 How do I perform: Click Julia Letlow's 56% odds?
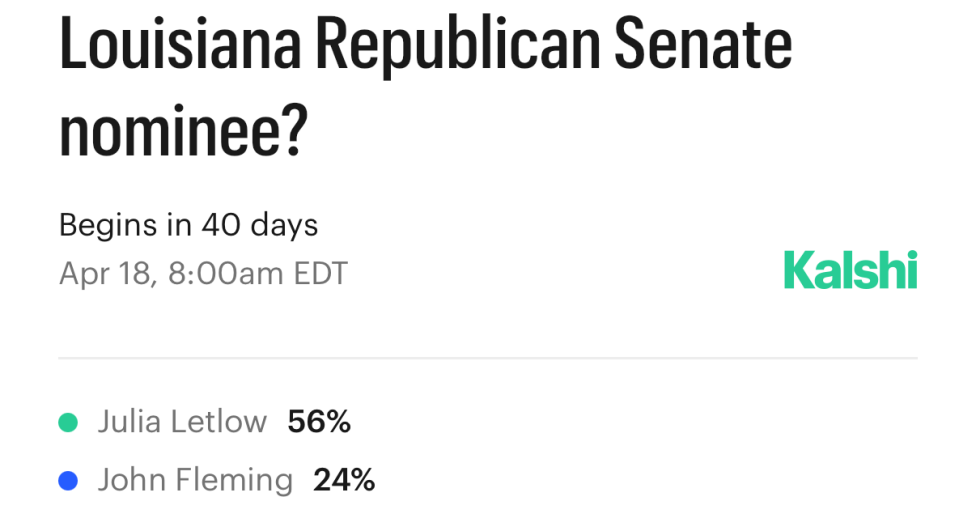(x=319, y=422)
